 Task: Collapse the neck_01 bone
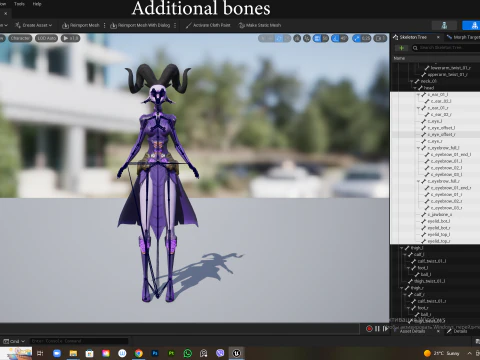412,81
